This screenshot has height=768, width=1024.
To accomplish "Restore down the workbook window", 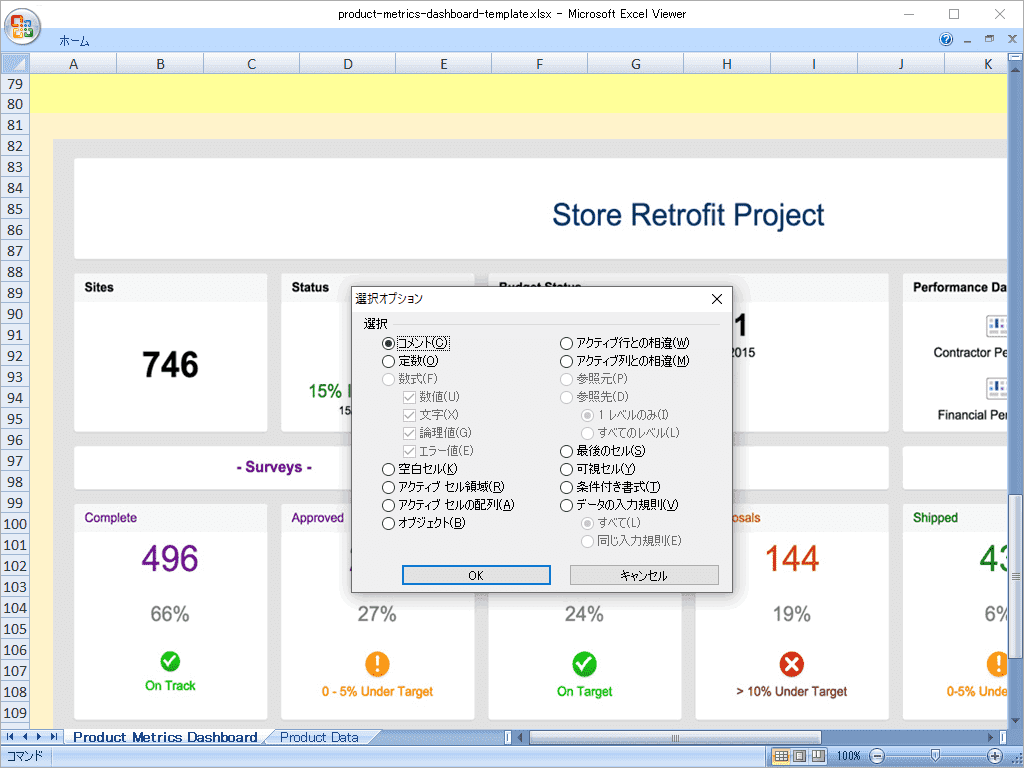I will click(x=989, y=39).
